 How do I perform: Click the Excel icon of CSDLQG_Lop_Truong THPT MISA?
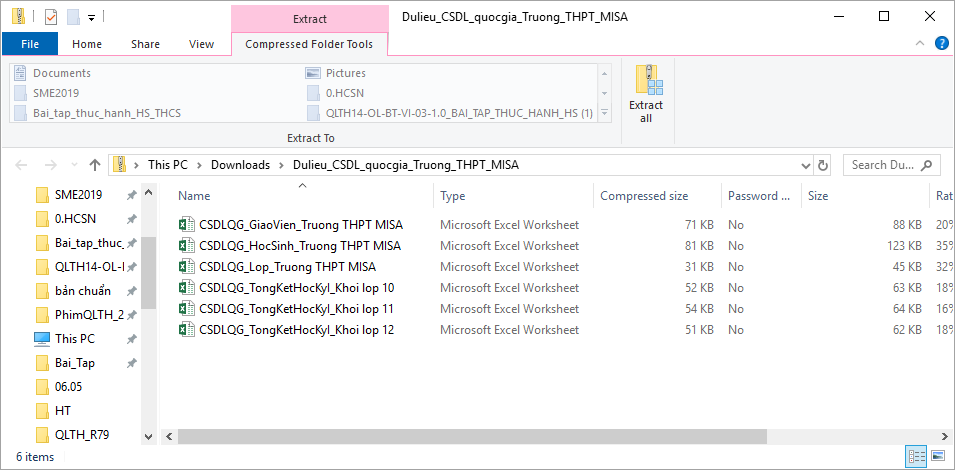[185, 267]
